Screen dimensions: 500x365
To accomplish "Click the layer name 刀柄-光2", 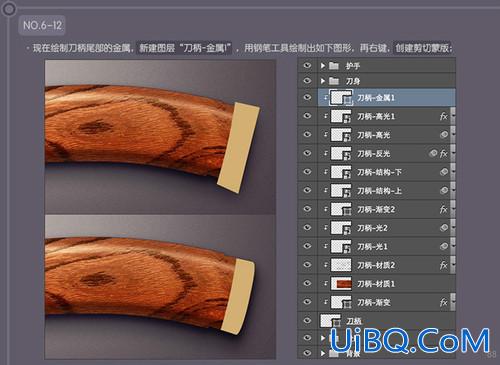I will [x=372, y=228].
